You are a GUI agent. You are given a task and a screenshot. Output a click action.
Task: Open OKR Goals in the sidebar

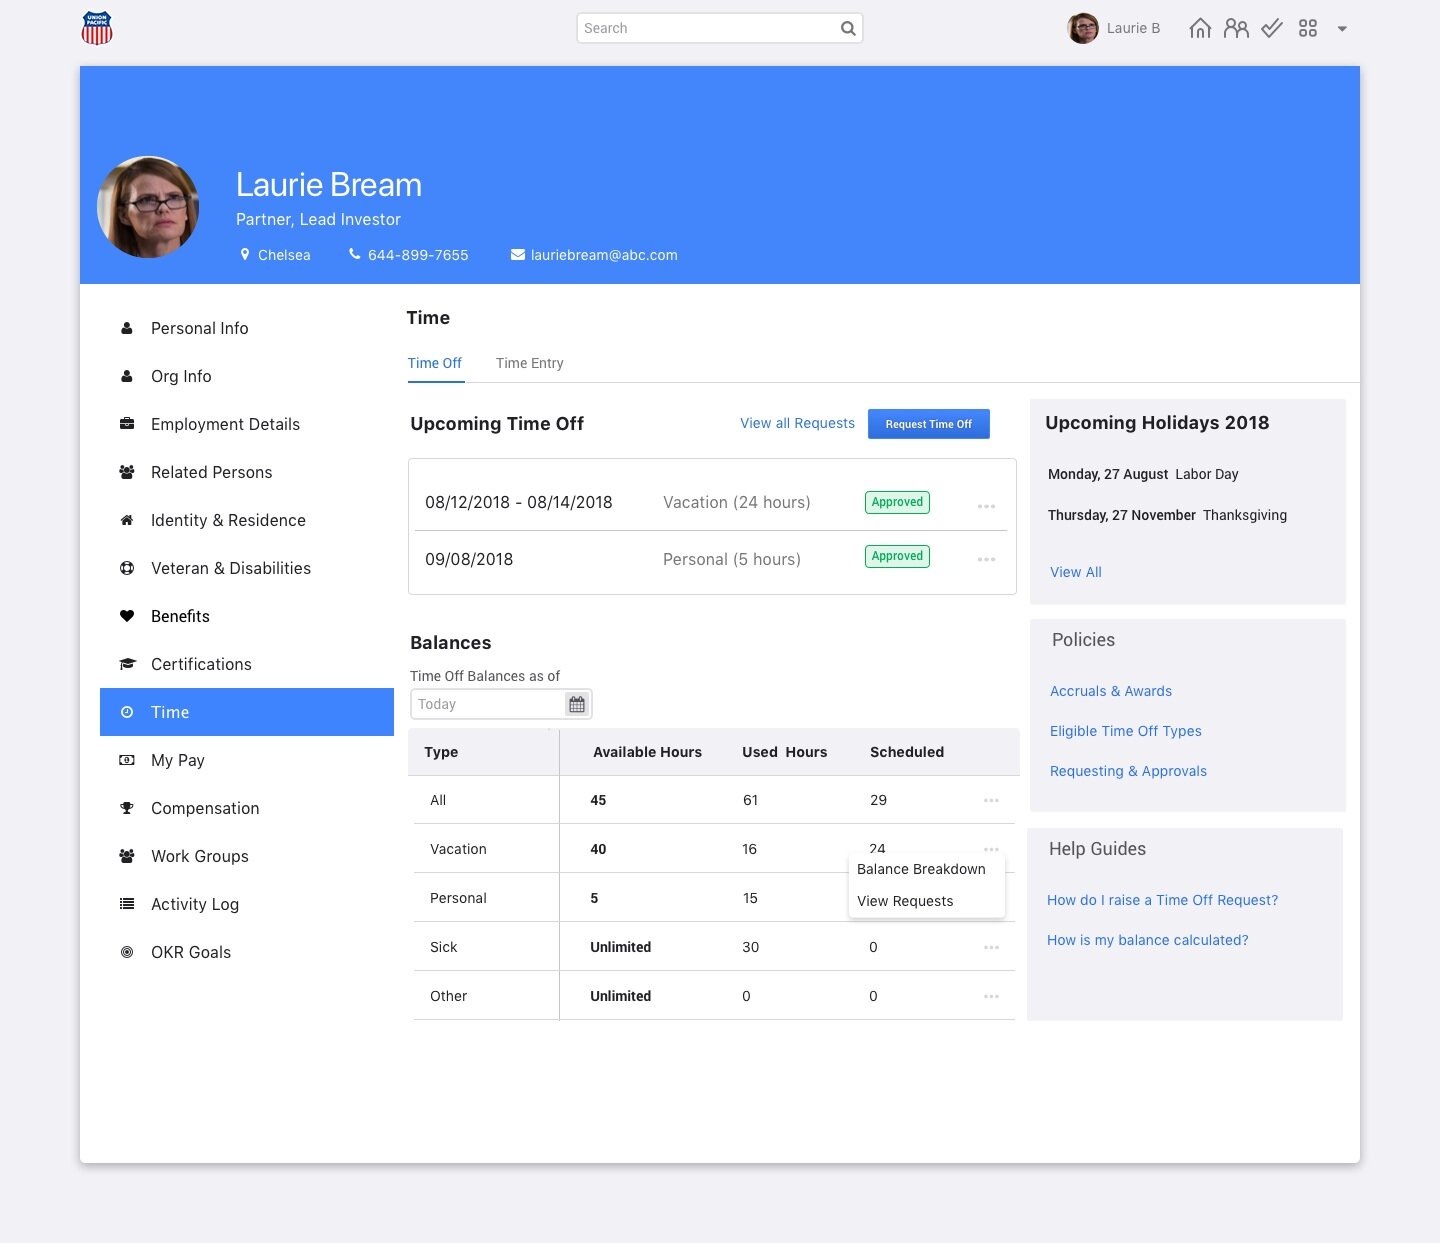tap(247, 952)
